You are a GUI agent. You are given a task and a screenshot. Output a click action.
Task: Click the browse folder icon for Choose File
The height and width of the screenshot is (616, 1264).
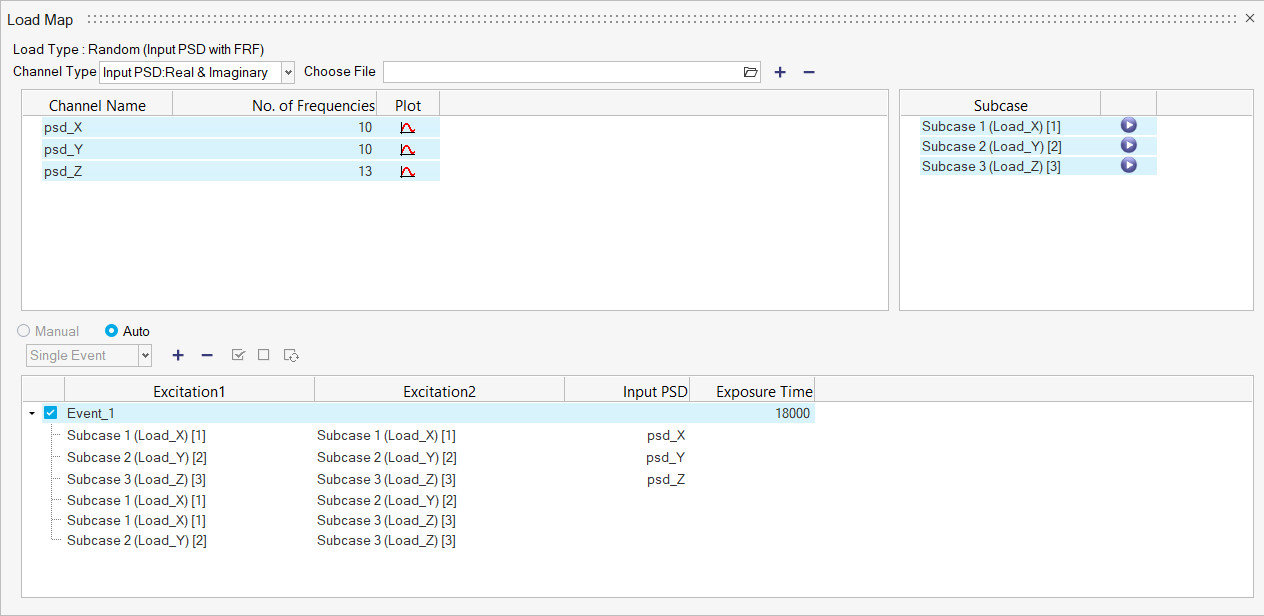click(751, 72)
